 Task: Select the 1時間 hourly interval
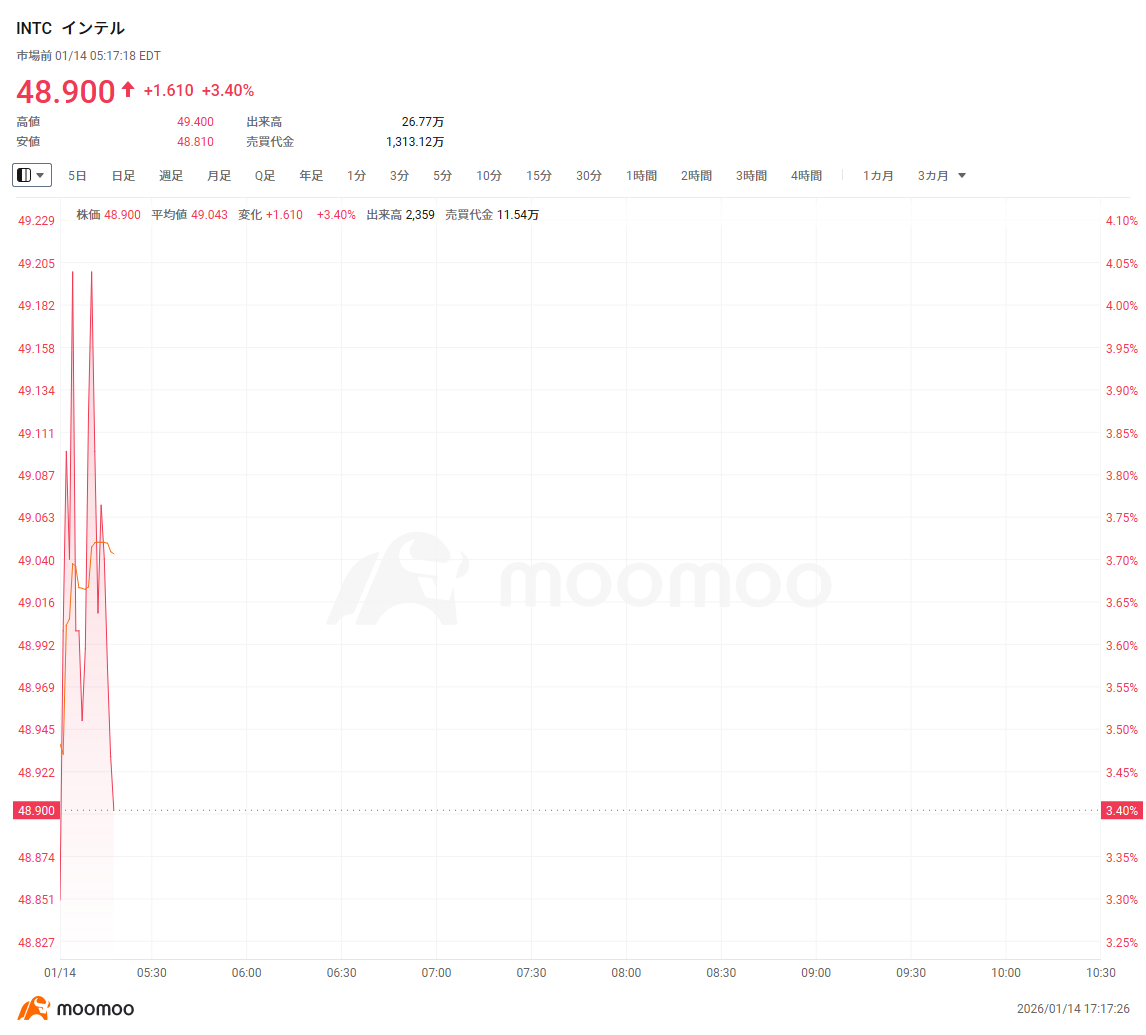pos(641,174)
